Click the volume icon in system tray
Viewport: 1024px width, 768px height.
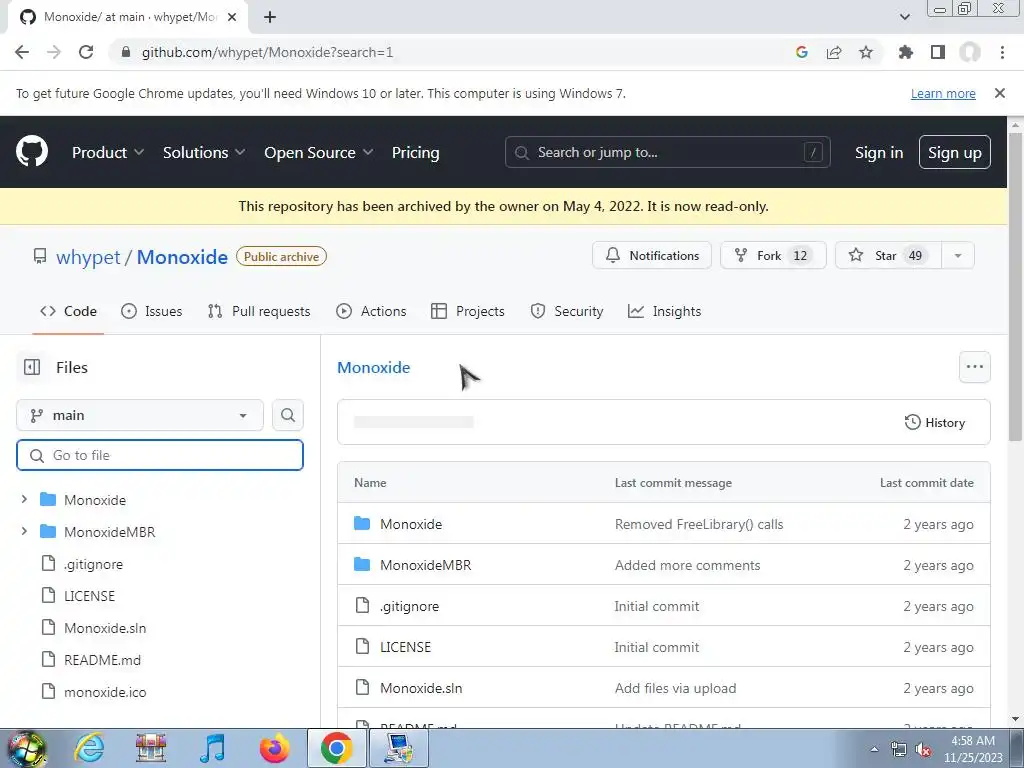[923, 750]
